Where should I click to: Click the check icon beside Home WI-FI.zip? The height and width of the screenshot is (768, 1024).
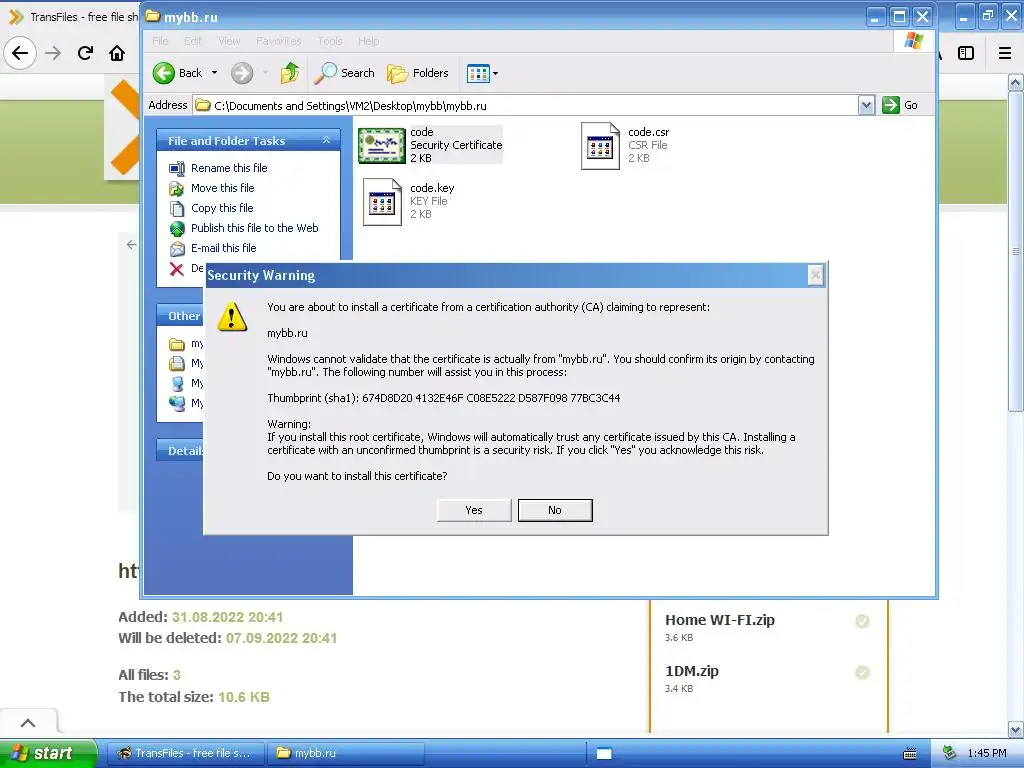pos(862,621)
